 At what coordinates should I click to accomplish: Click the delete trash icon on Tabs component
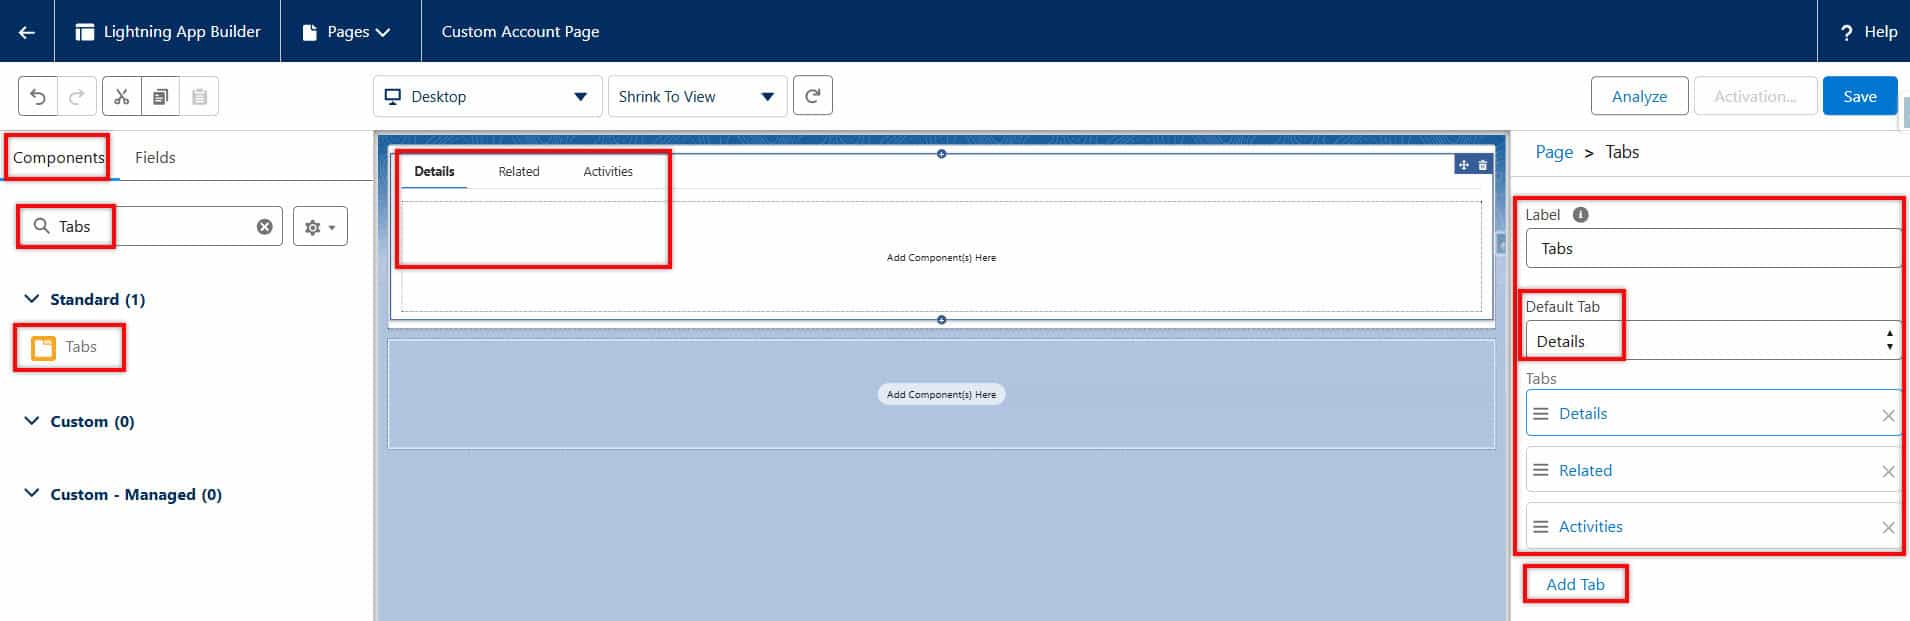click(1483, 165)
